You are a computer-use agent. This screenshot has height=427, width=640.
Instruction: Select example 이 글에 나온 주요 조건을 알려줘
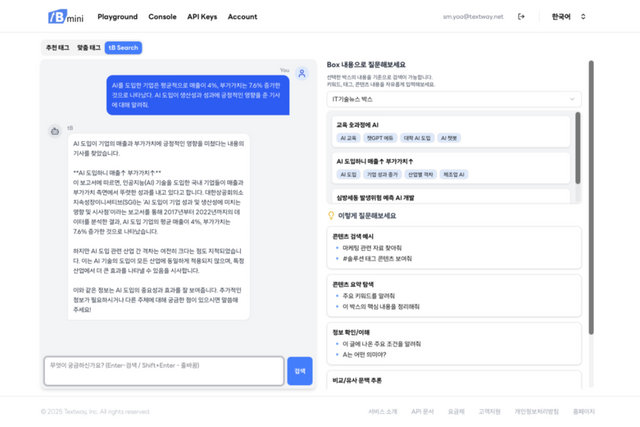[x=382, y=344]
